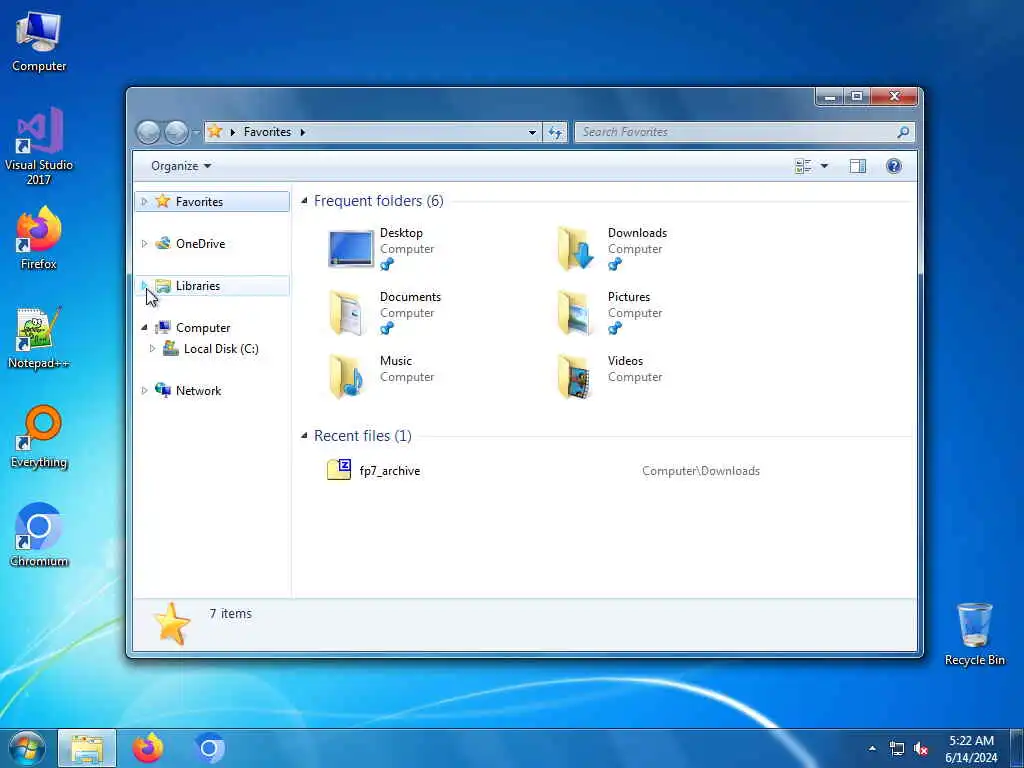Screen dimensions: 1024x768
Task: Select the Music folder icon
Action: [x=346, y=376]
